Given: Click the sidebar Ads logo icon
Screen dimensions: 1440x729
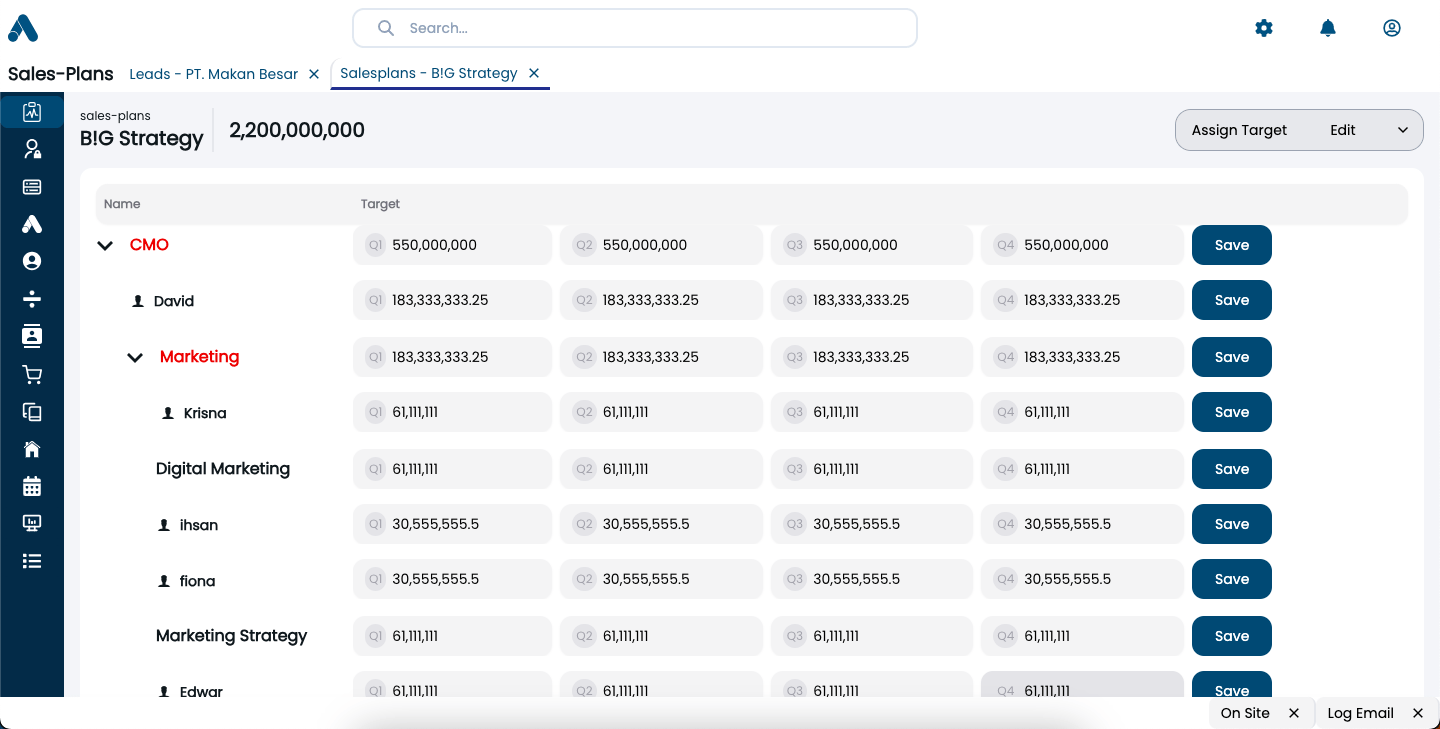Looking at the screenshot, I should (x=32, y=224).
